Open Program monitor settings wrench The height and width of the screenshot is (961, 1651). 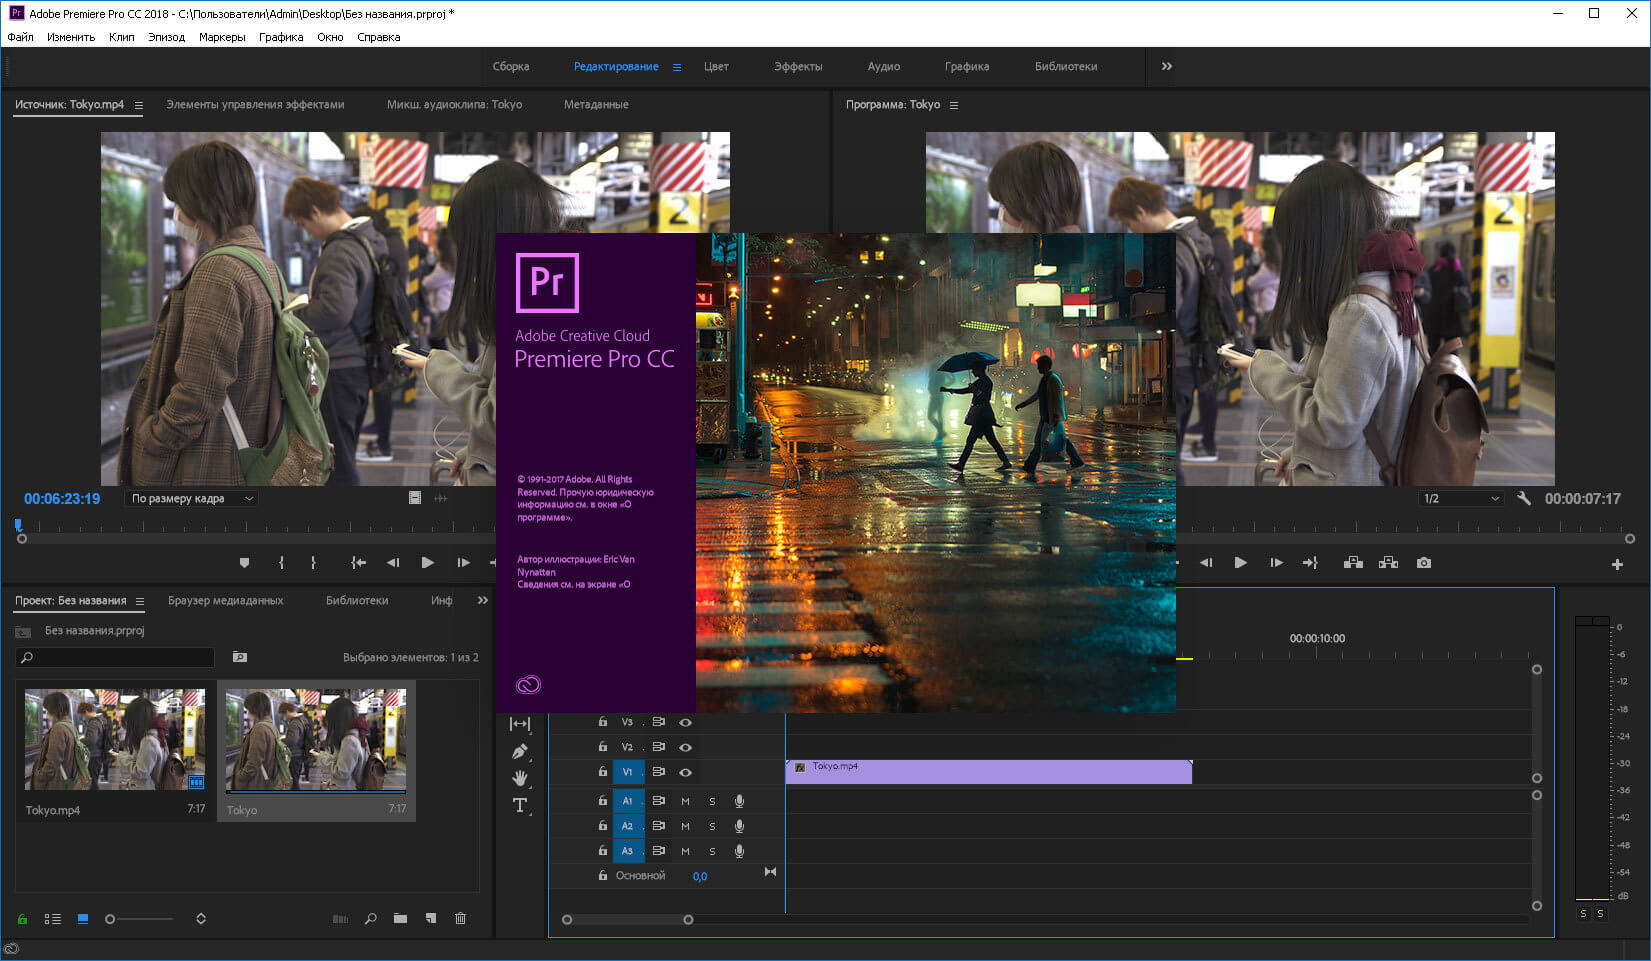(x=1524, y=498)
